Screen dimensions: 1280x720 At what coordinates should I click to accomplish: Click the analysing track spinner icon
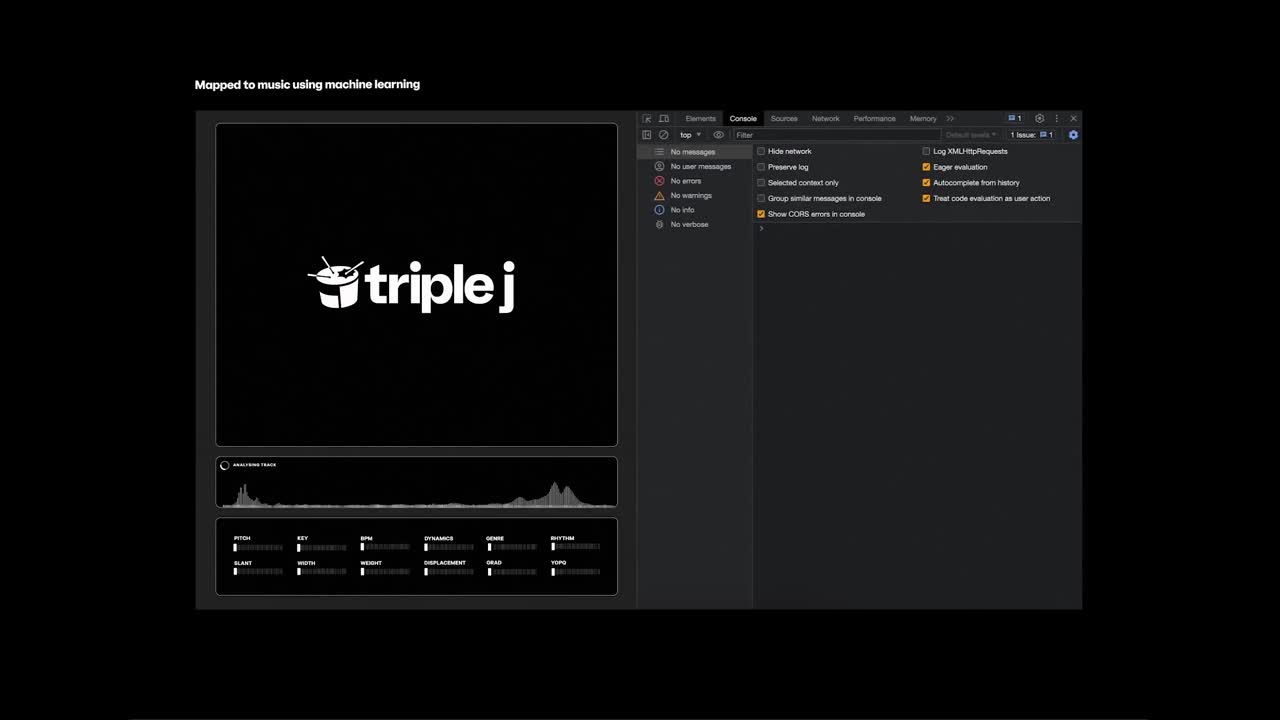[225, 465]
